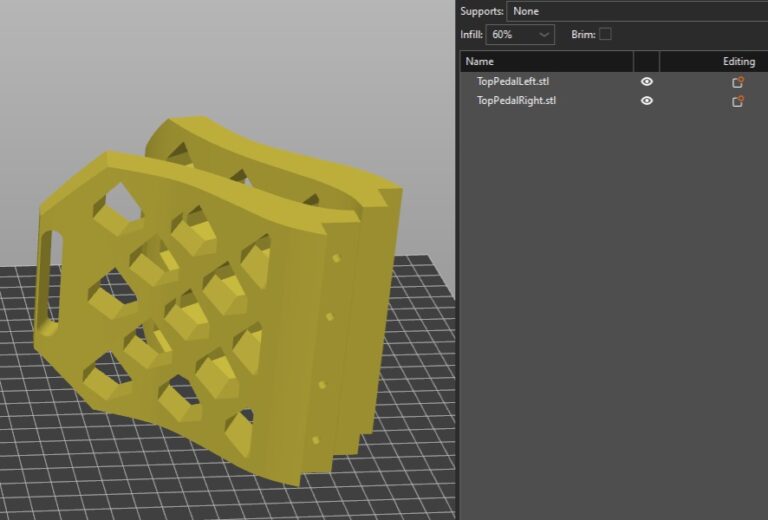Select TopPedalRight.stl in the object list

click(516, 101)
